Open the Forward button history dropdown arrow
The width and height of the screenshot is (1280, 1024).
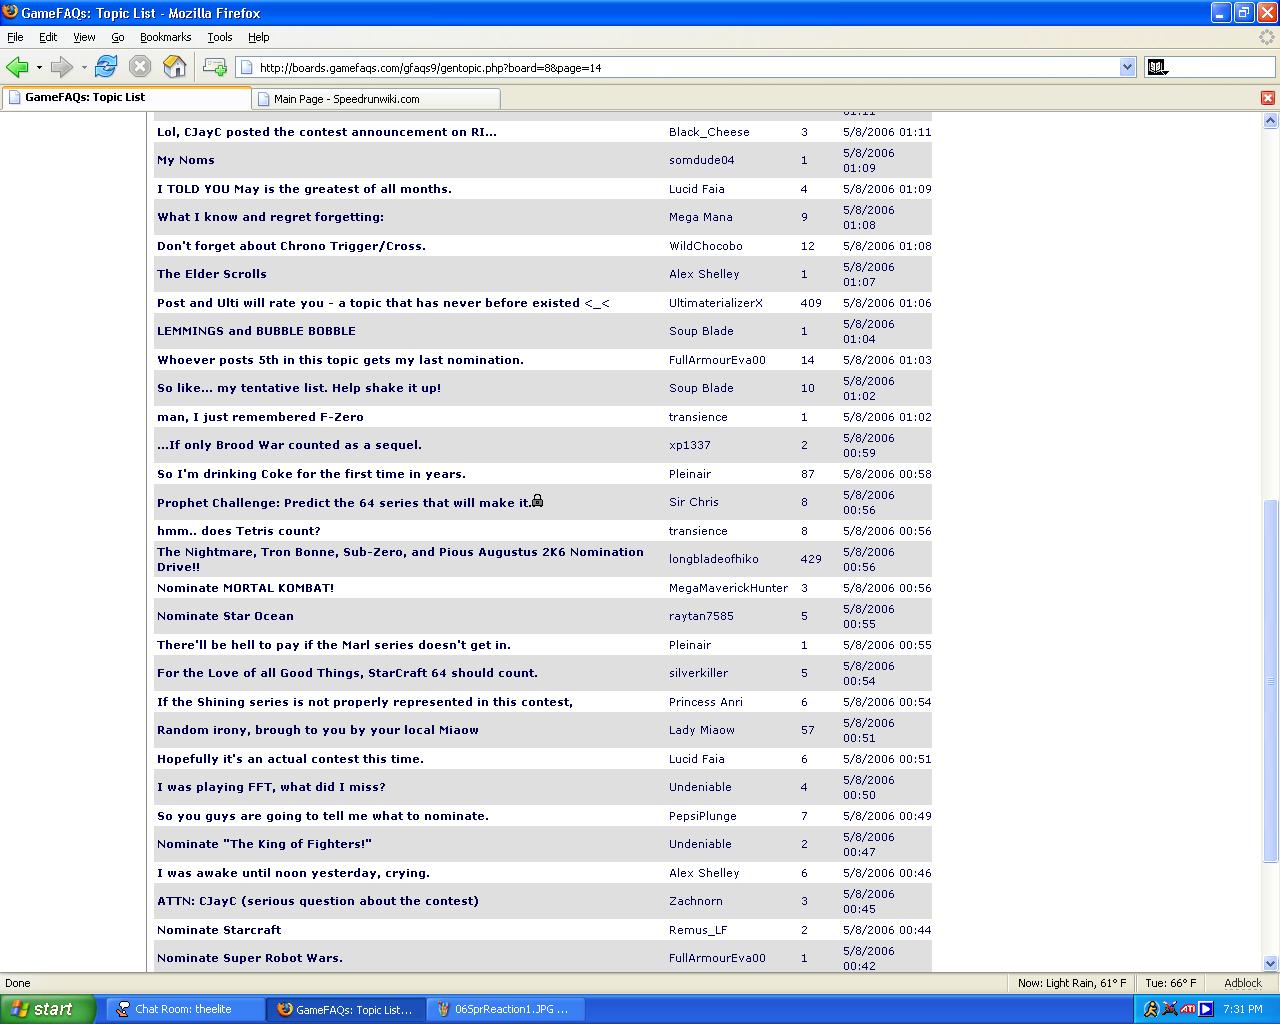click(x=84, y=67)
